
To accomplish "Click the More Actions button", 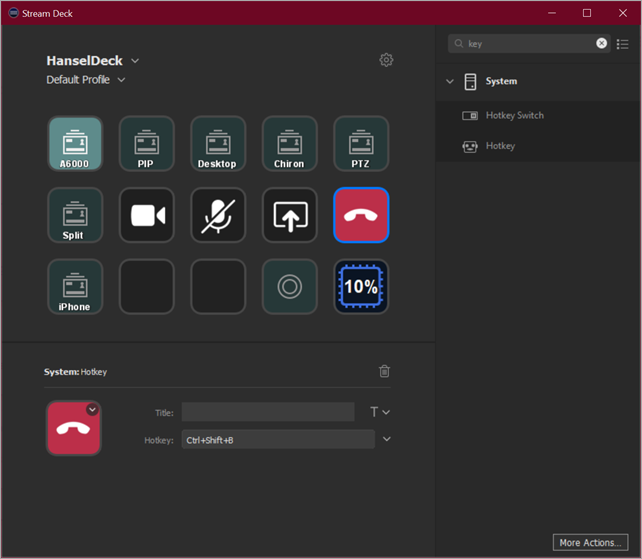I will 590,542.
